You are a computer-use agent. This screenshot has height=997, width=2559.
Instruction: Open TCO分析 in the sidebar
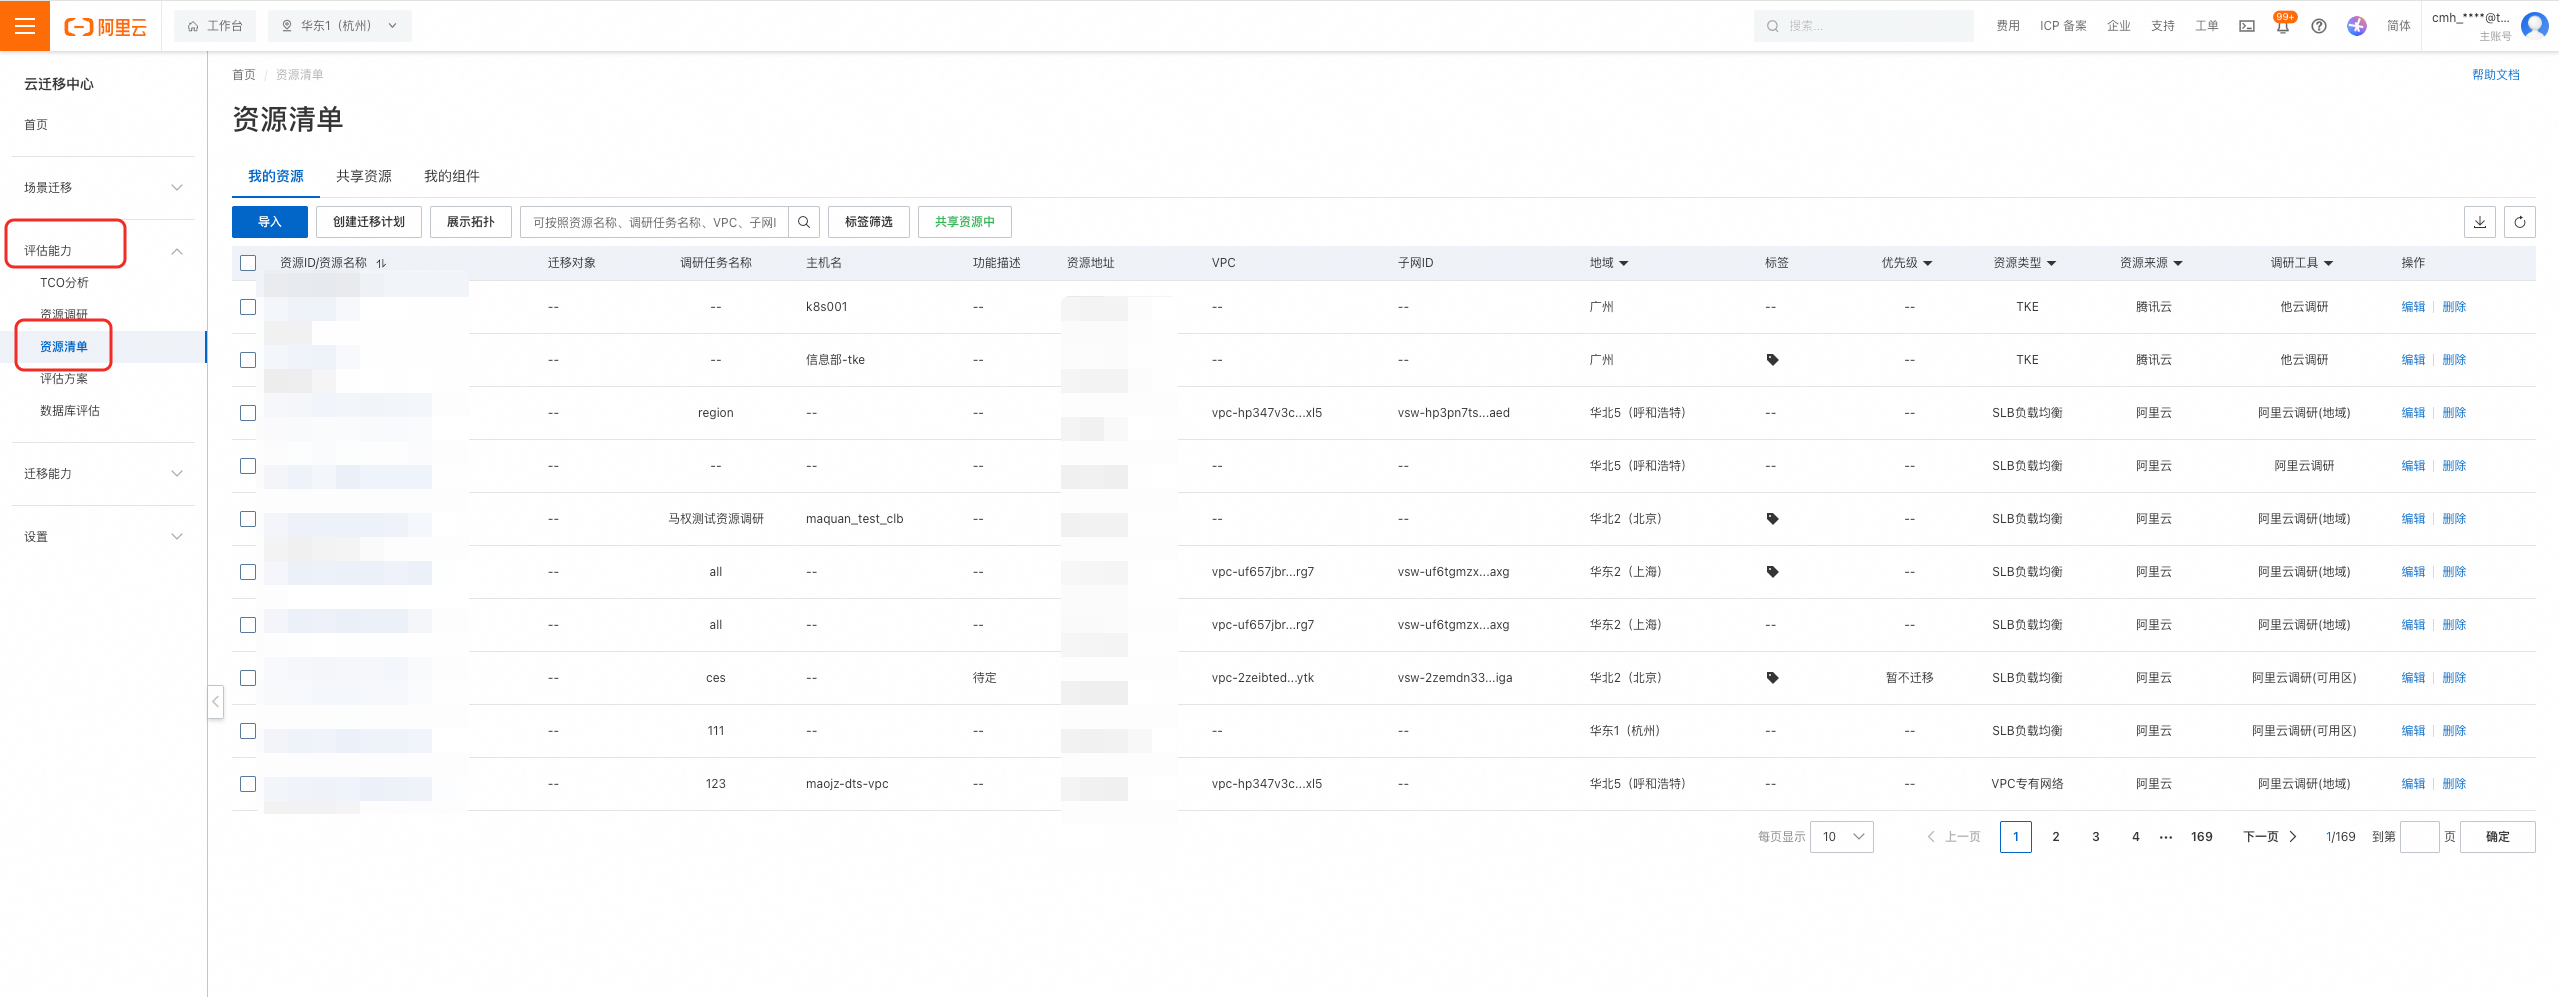coord(64,283)
